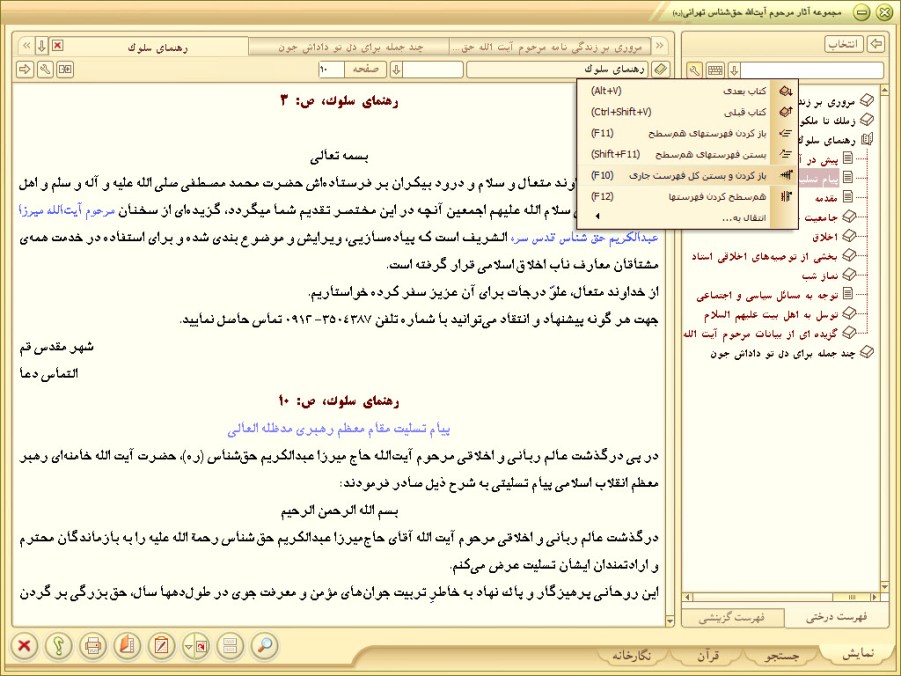This screenshot has height=676, width=901.
Task: Click the magnifying glass search icon
Action: tap(265, 646)
